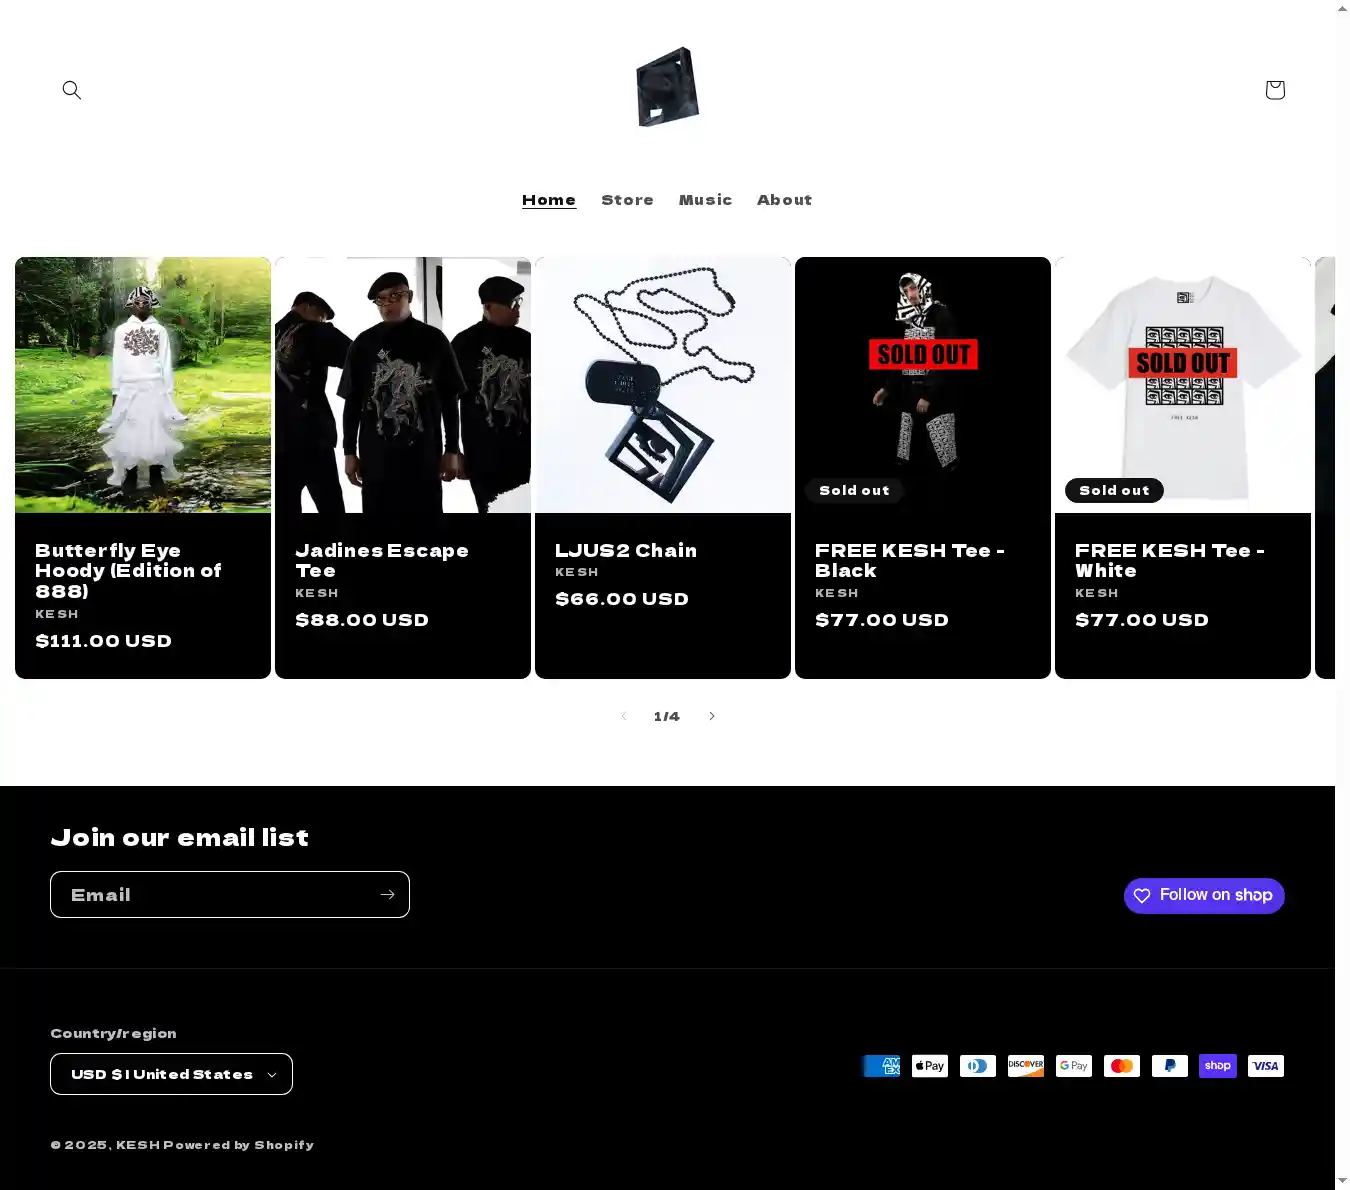Open the Store menu item
This screenshot has height=1190, width=1350.
pos(627,200)
